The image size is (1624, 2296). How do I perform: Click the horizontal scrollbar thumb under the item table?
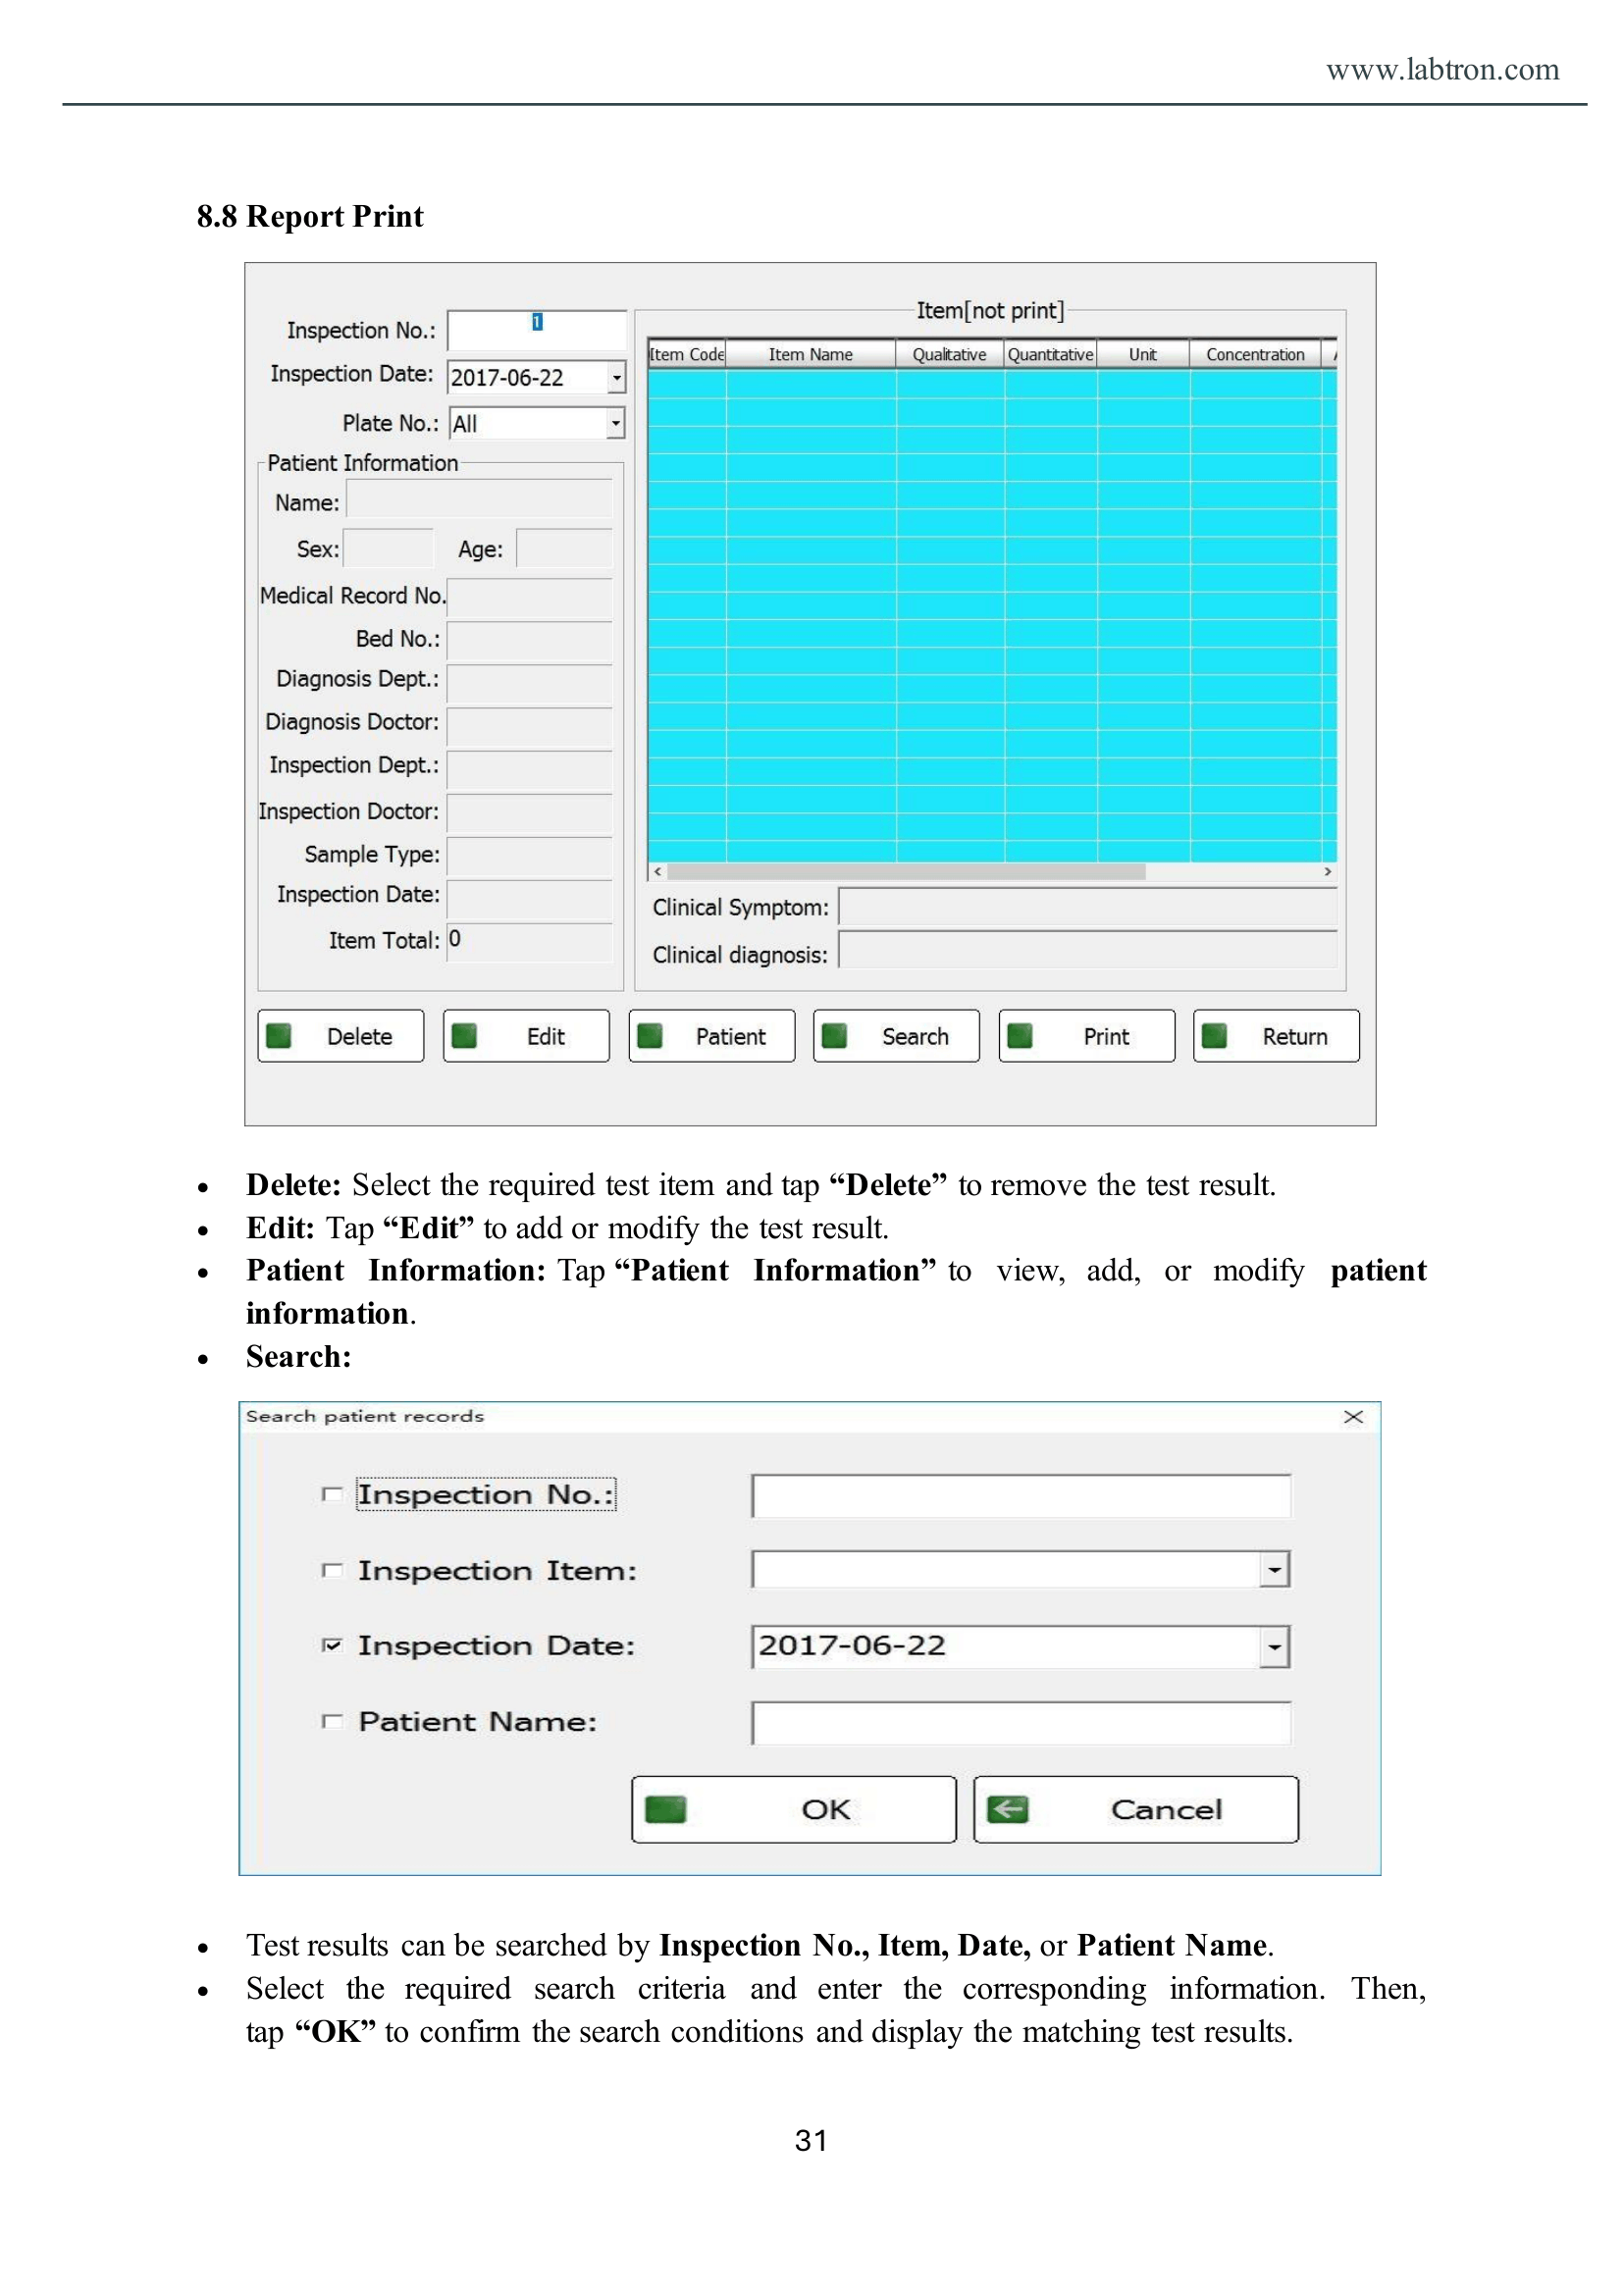point(906,872)
